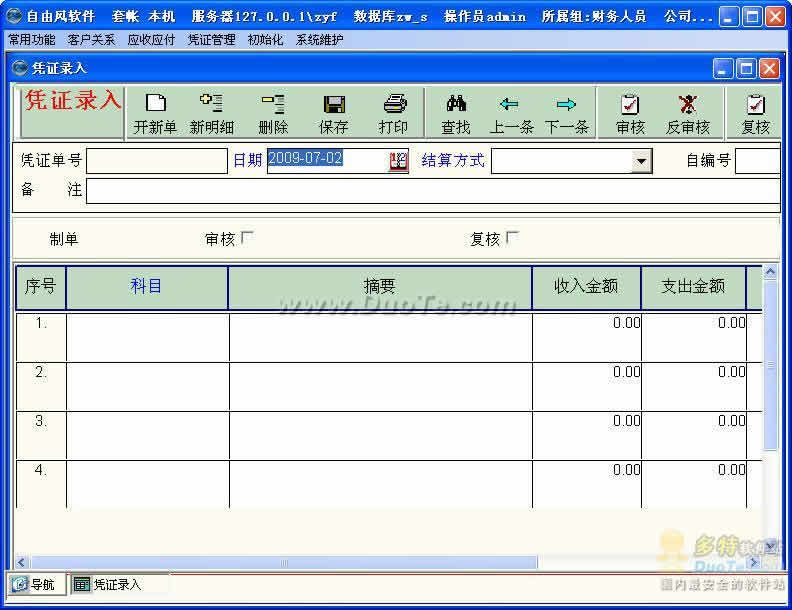Open the 初始化 menu
Viewport: 792px width, 610px height.
[265, 39]
